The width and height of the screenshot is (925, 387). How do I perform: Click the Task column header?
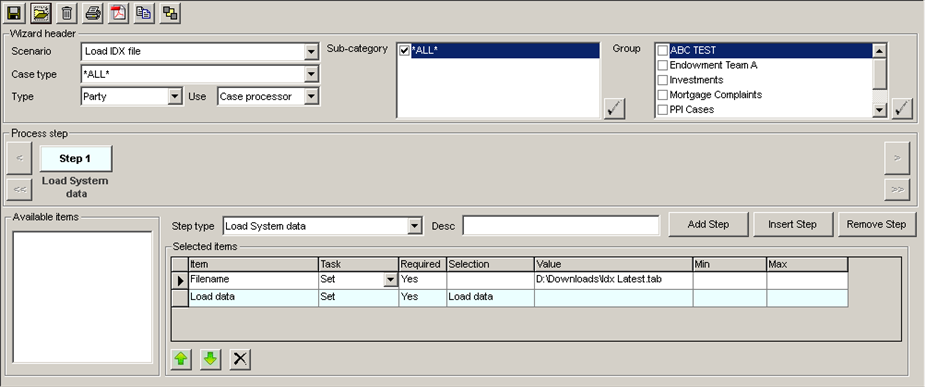point(359,264)
